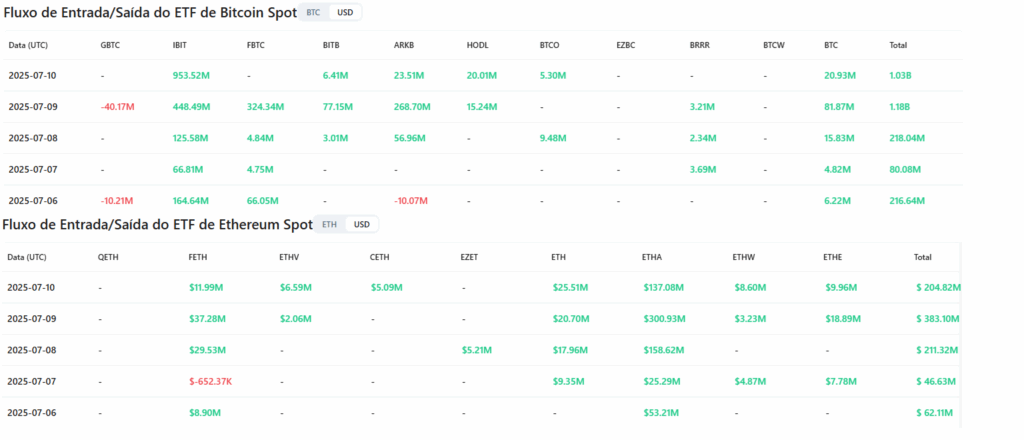This screenshot has height=440, width=1024.
Task: Select ETHA value $137.08M
Action: (x=664, y=287)
